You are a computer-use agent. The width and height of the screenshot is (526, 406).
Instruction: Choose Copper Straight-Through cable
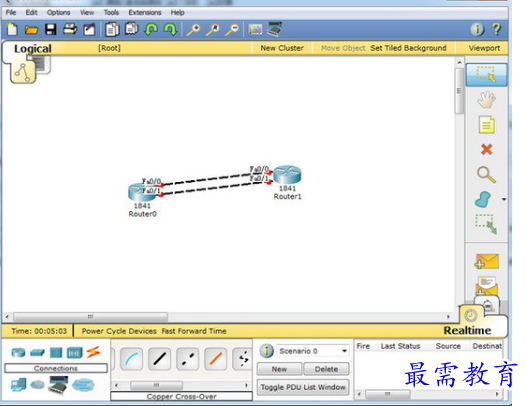tap(159, 359)
